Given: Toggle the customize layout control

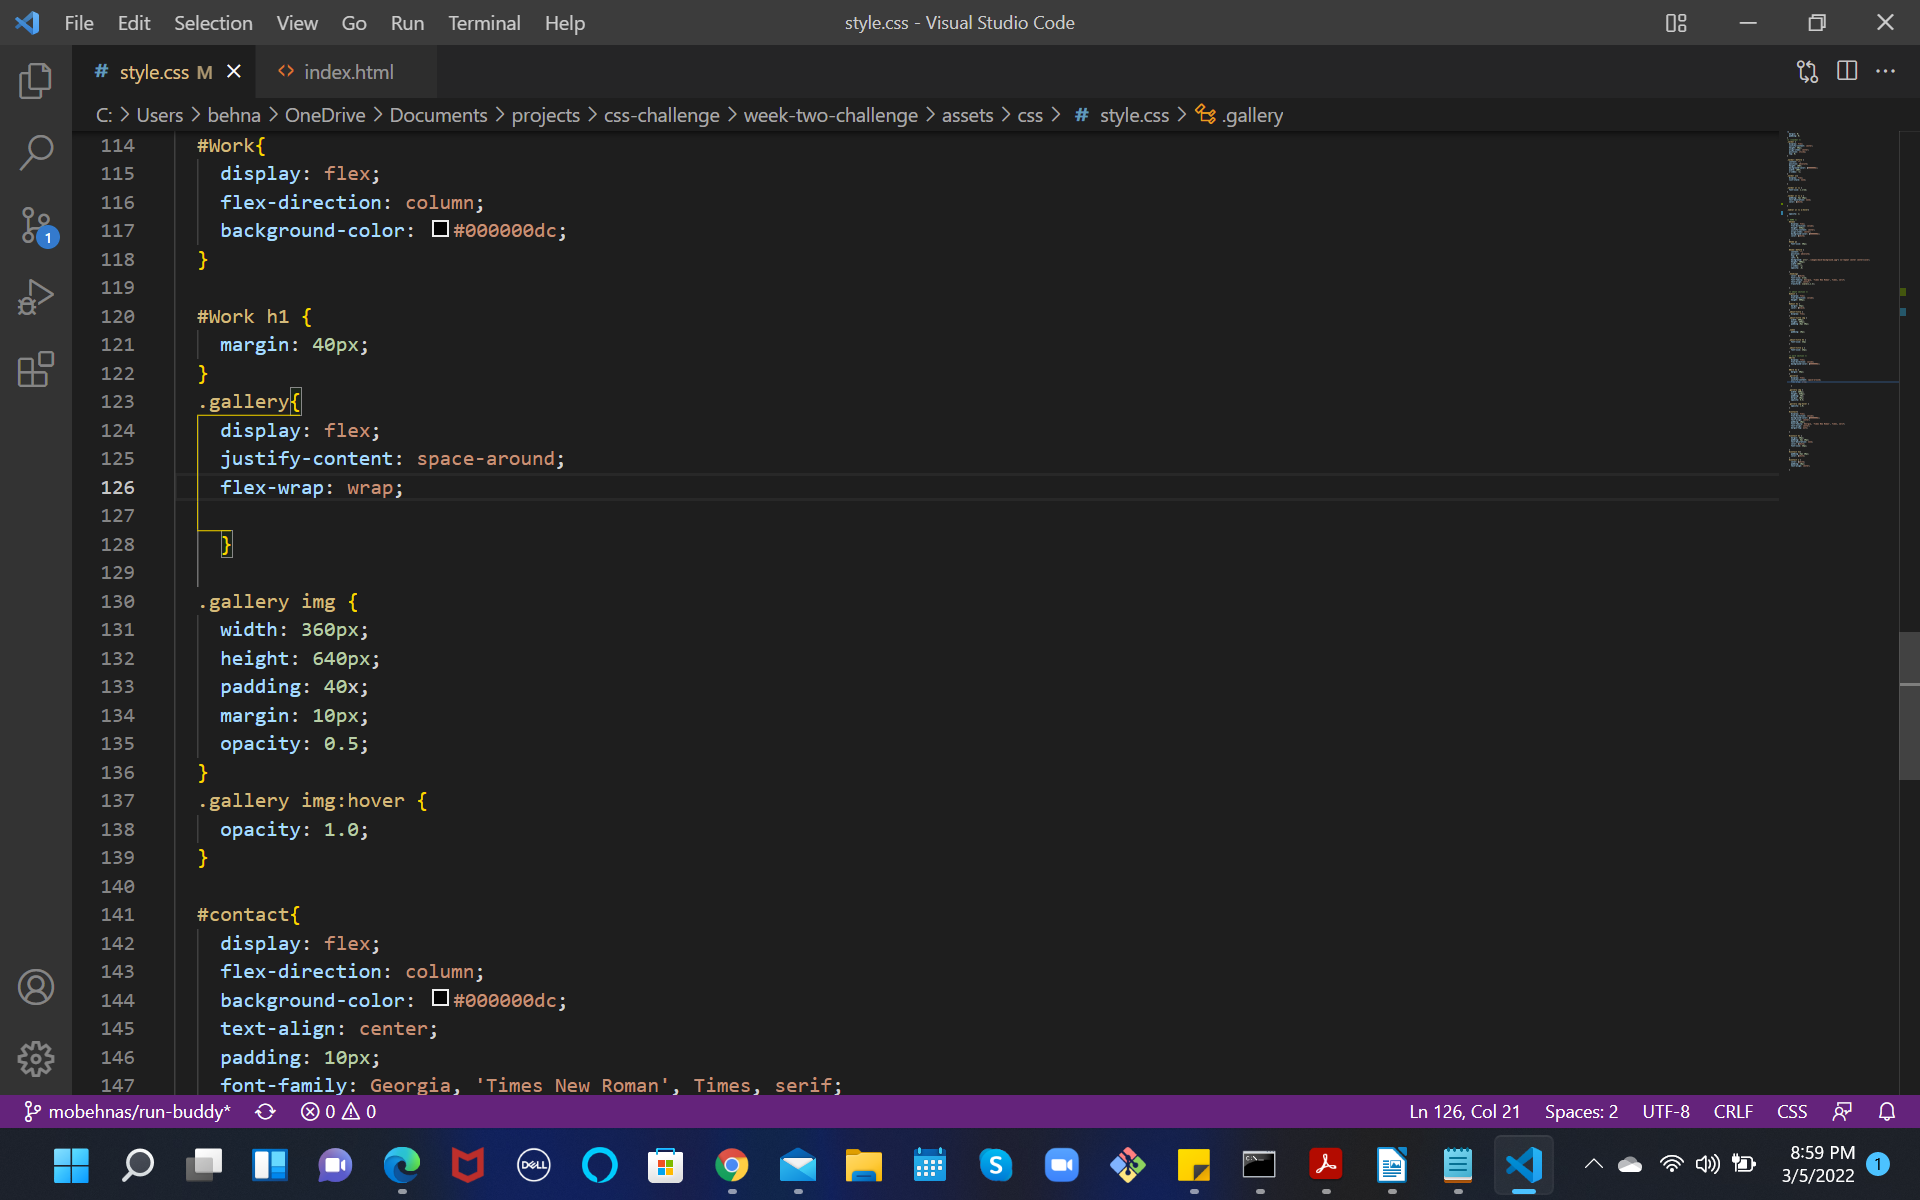Looking at the screenshot, I should click(x=1676, y=22).
